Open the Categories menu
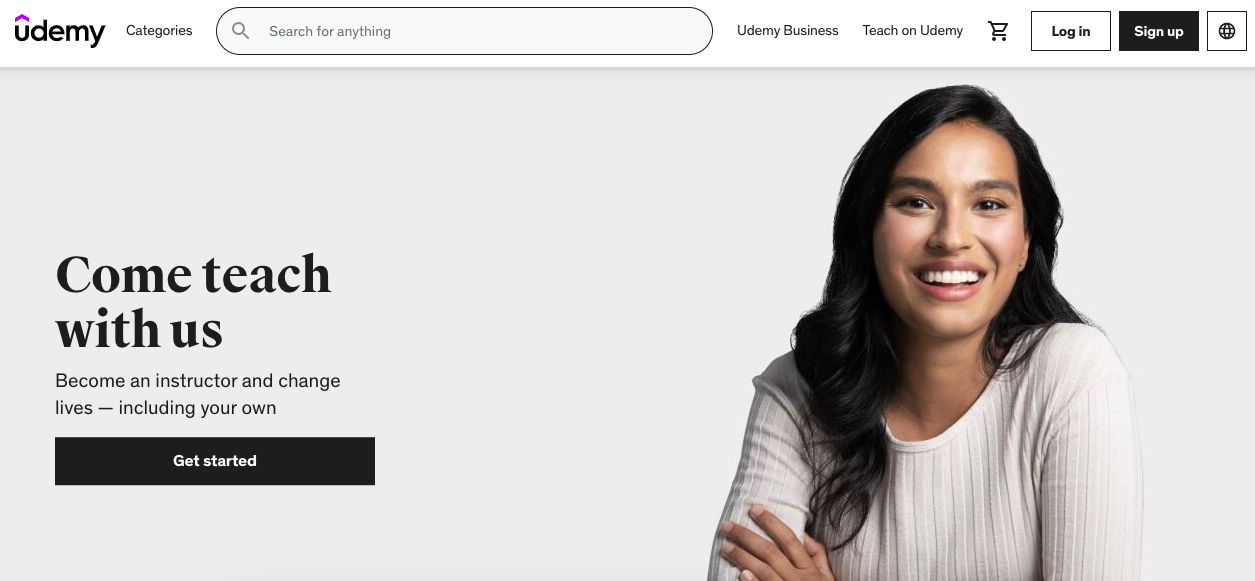Viewport: 1255px width, 581px height. tap(159, 31)
